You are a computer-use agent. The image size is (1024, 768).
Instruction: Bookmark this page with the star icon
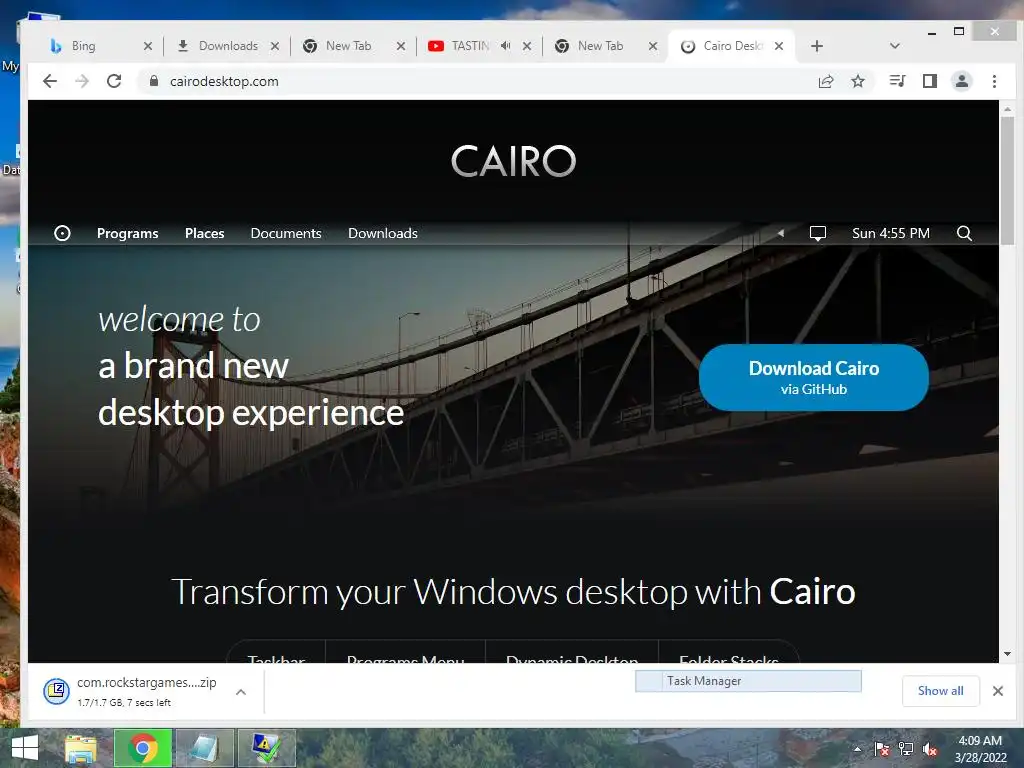click(x=858, y=81)
